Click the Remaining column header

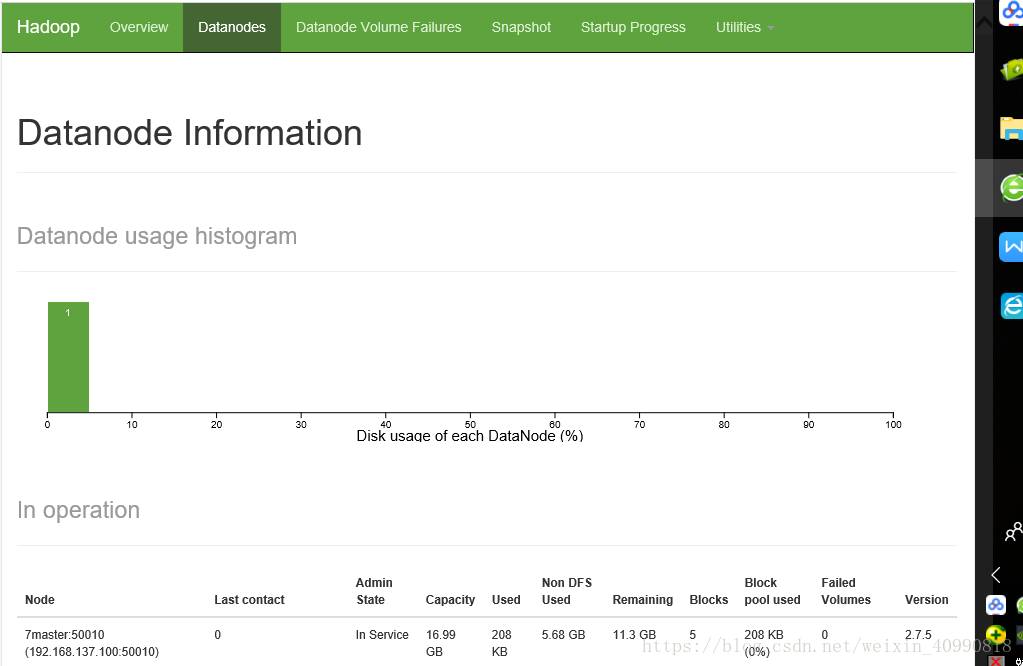(643, 599)
